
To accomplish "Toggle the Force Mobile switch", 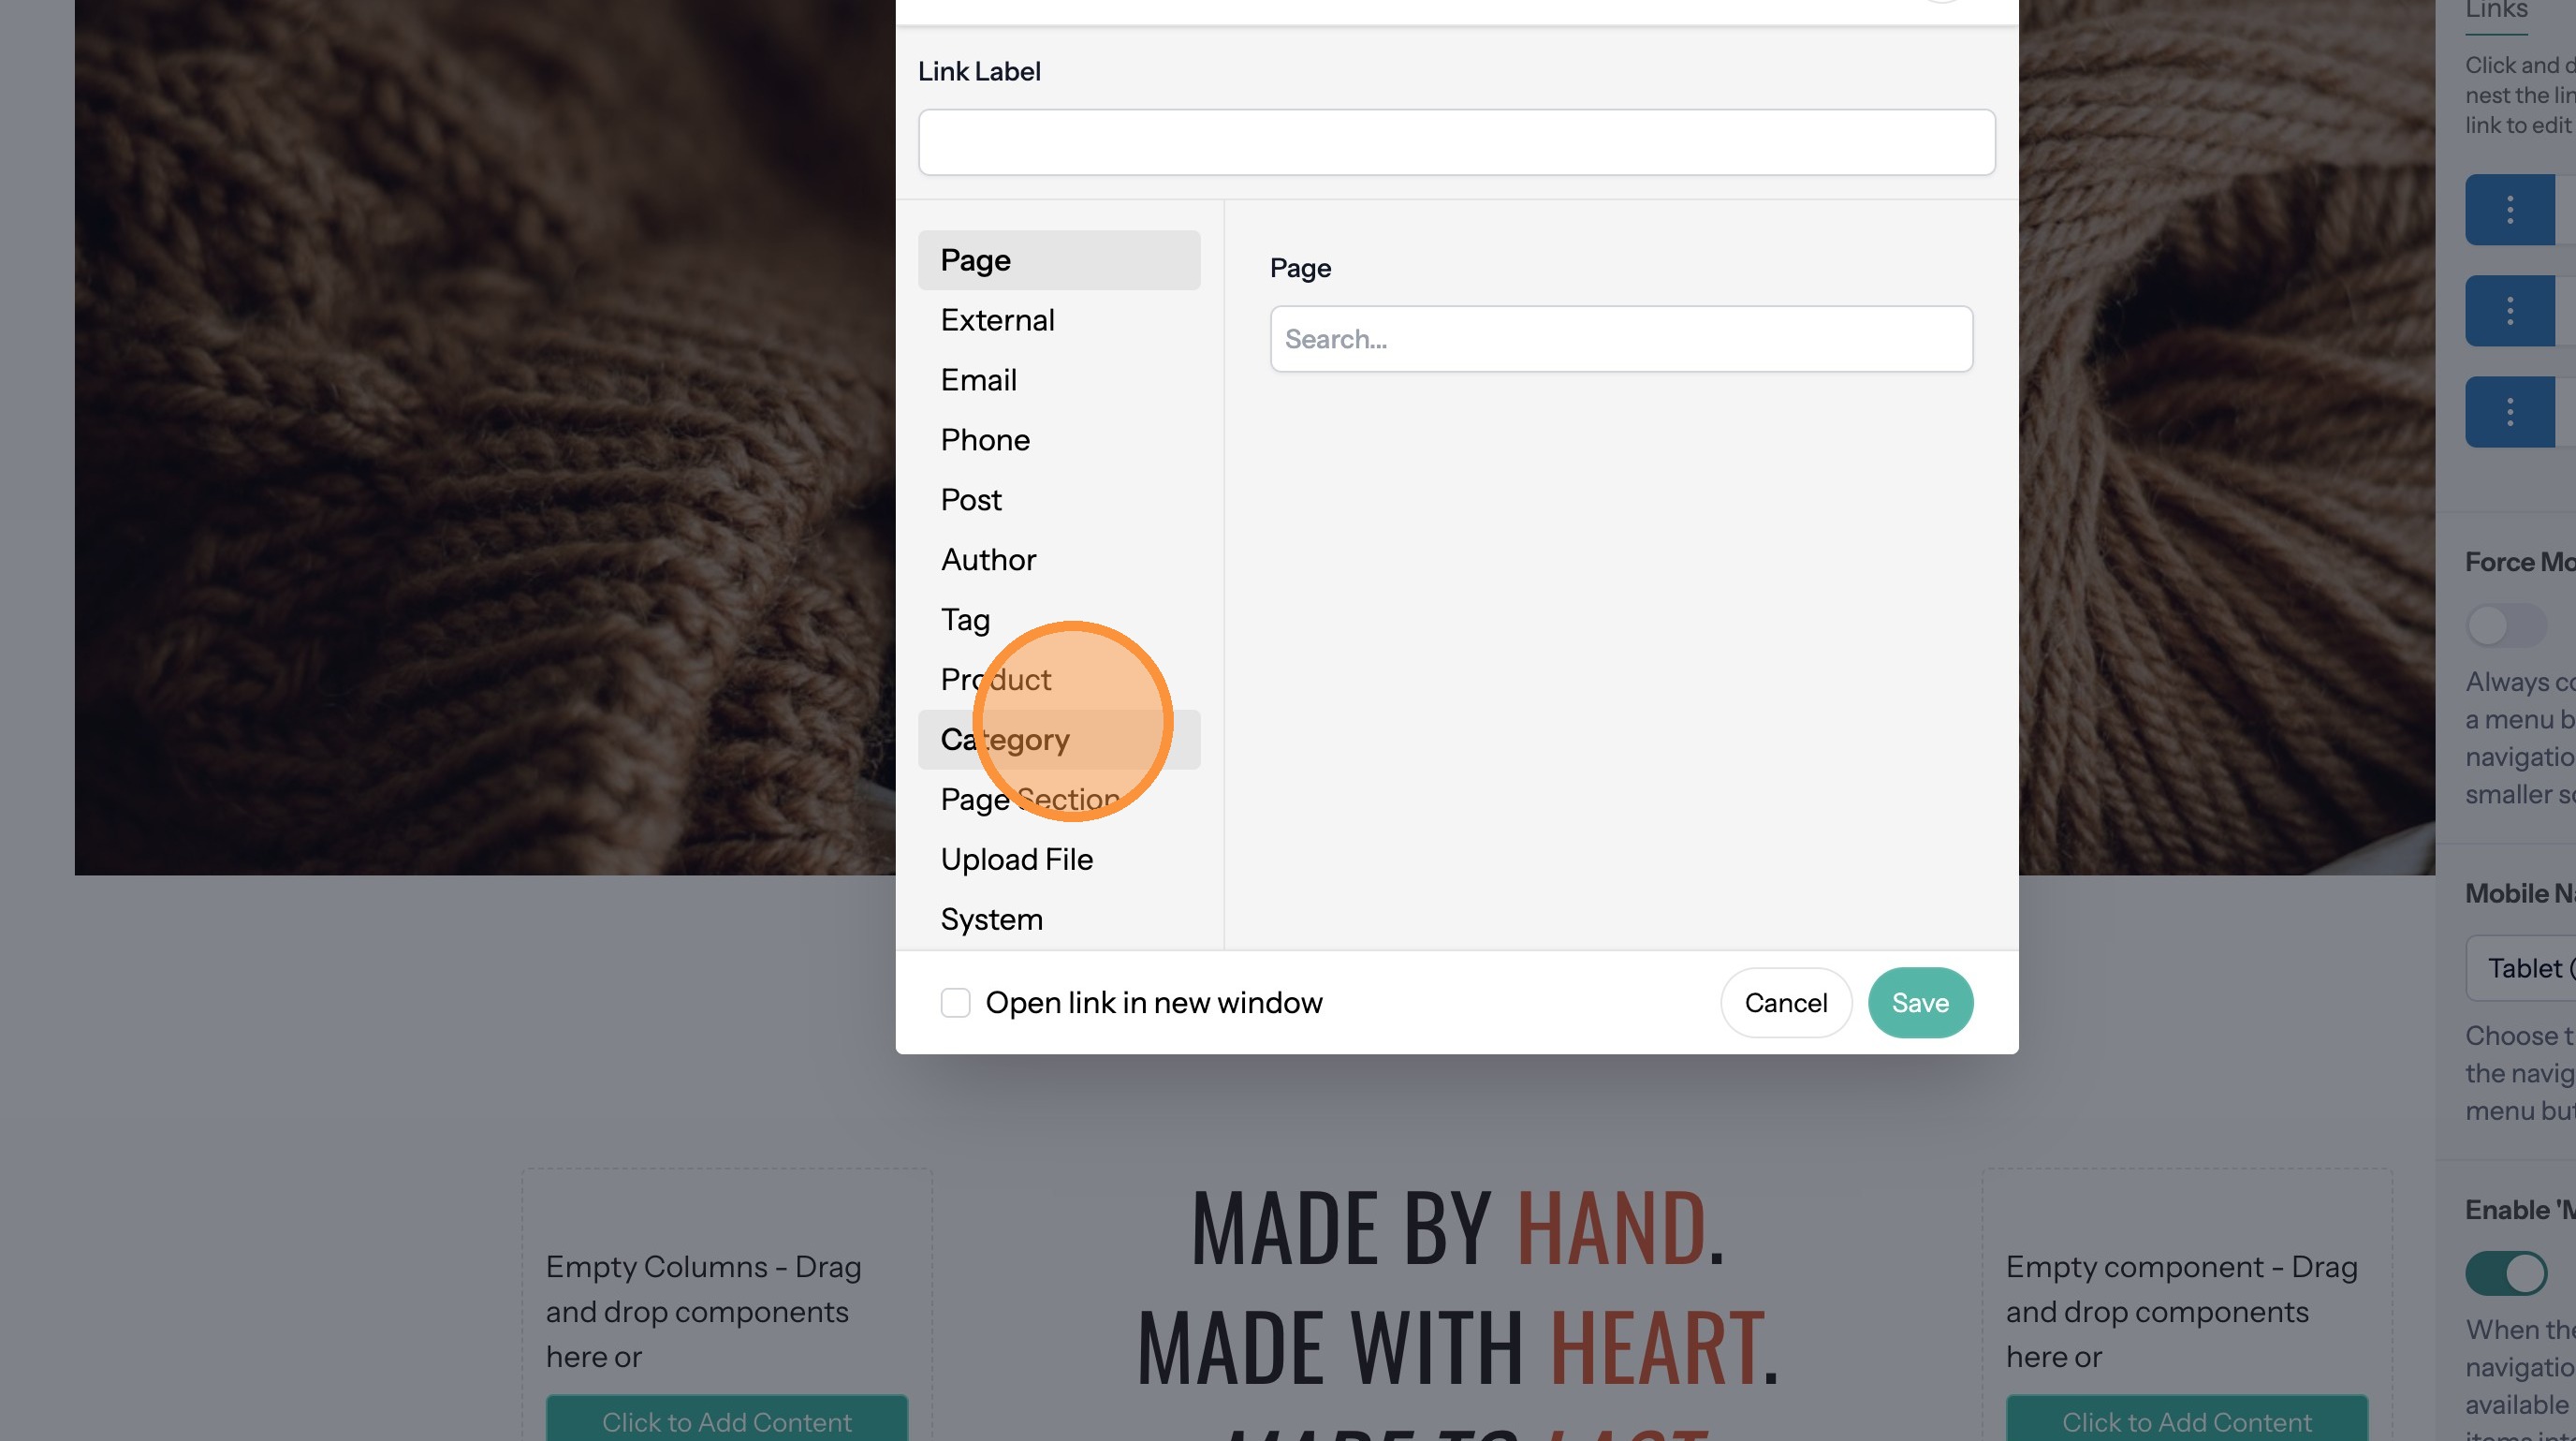I will click(2505, 626).
